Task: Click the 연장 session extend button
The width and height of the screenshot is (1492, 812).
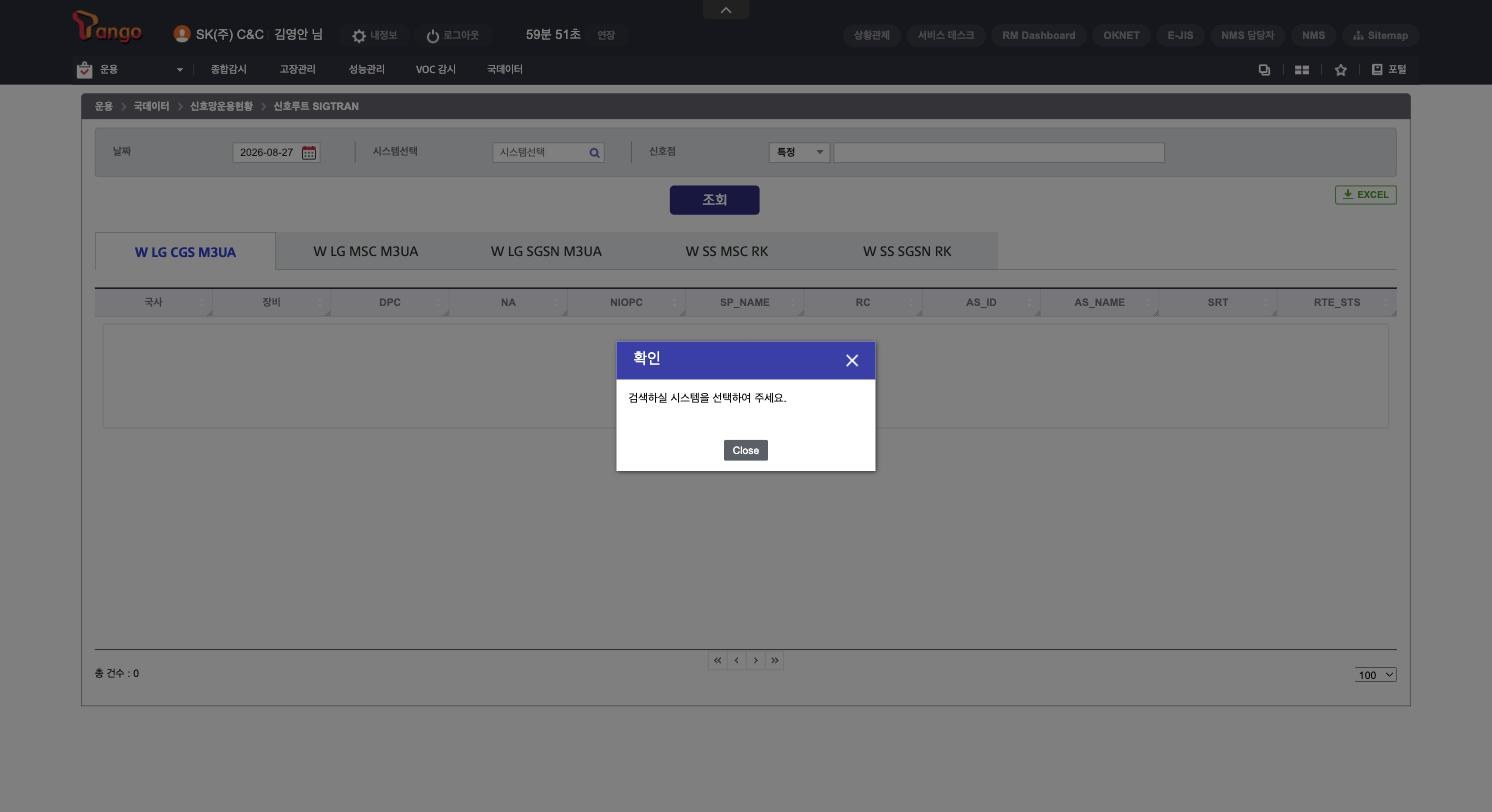Action: (x=606, y=35)
